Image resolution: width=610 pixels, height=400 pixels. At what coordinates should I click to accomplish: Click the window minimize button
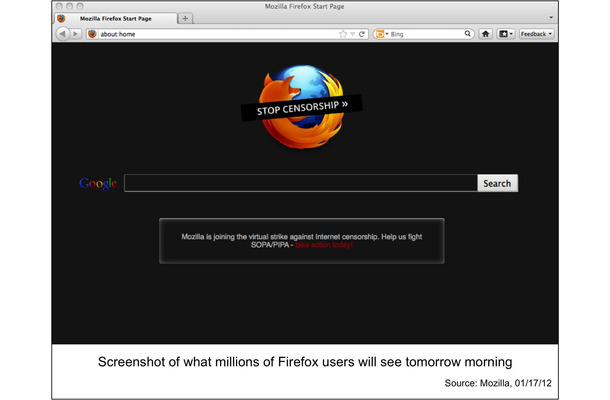pyautogui.click(x=70, y=6)
